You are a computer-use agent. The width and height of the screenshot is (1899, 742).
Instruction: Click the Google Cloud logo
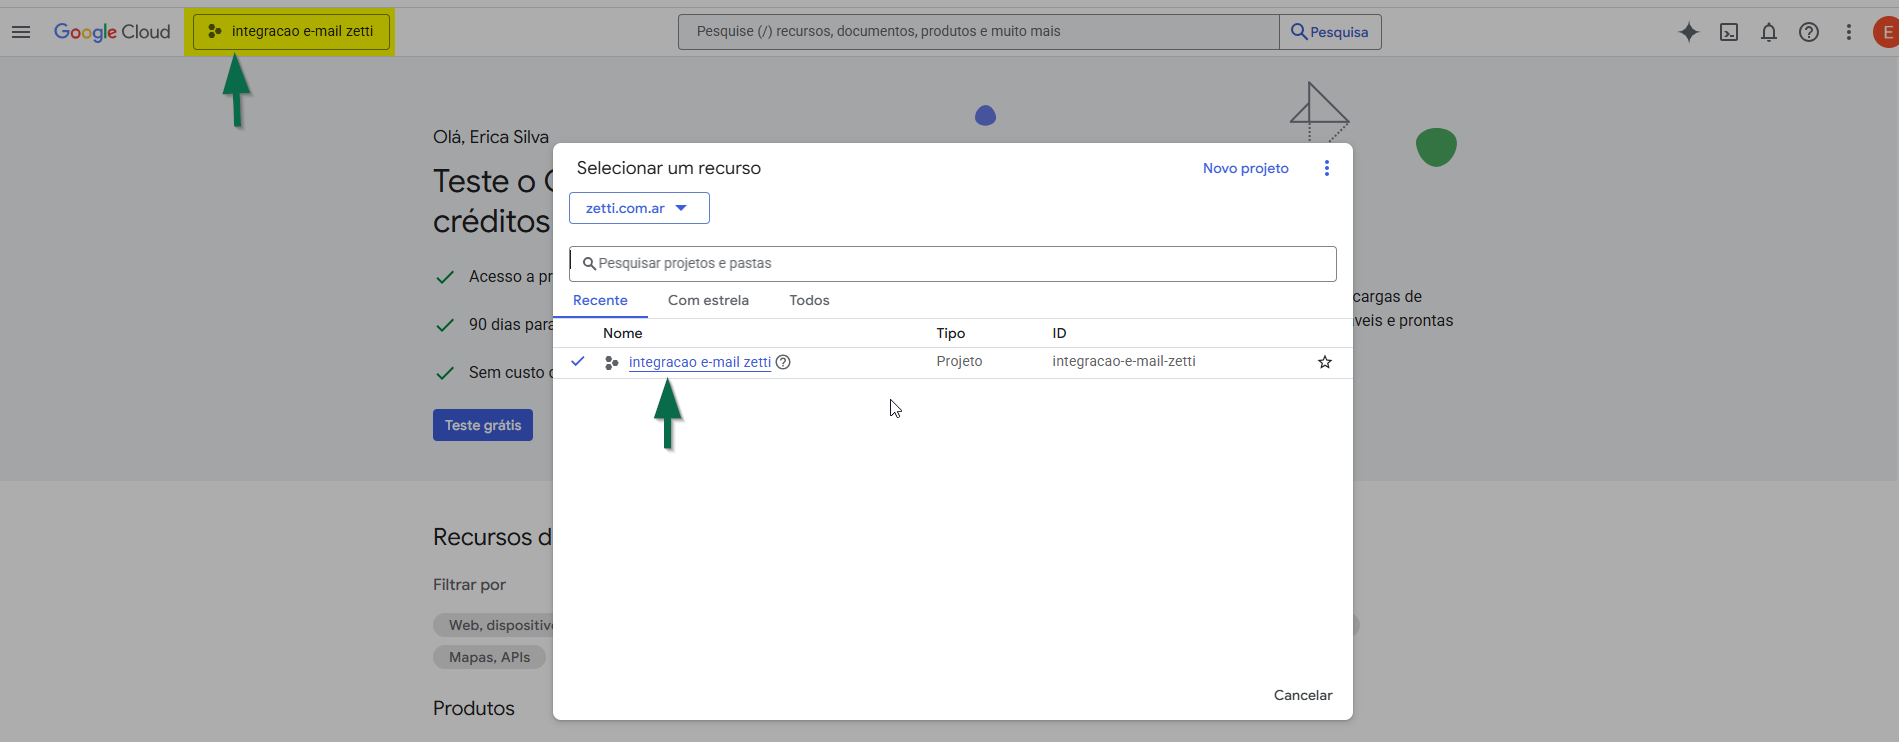pos(112,32)
